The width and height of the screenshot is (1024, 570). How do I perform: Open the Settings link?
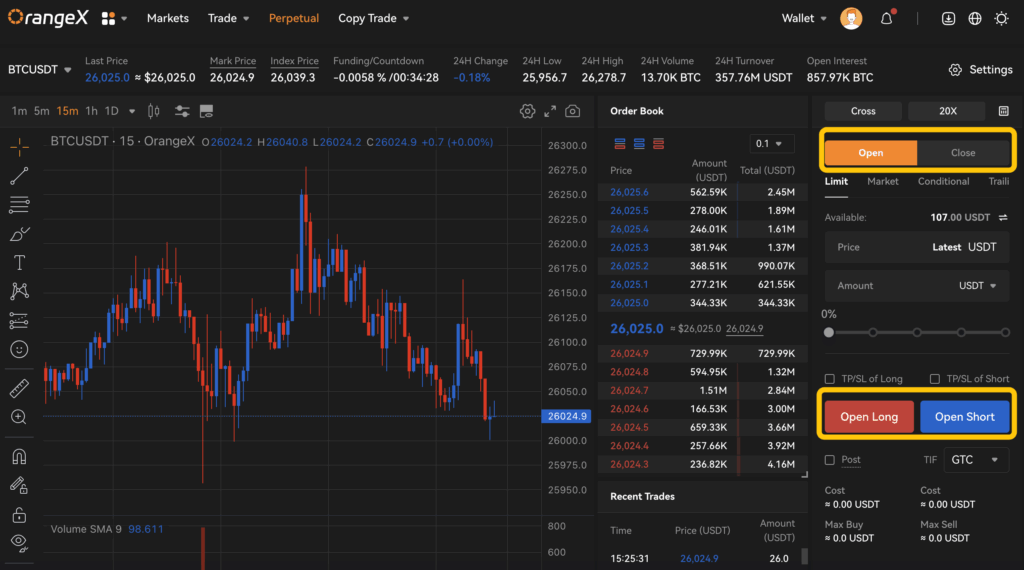coord(981,70)
